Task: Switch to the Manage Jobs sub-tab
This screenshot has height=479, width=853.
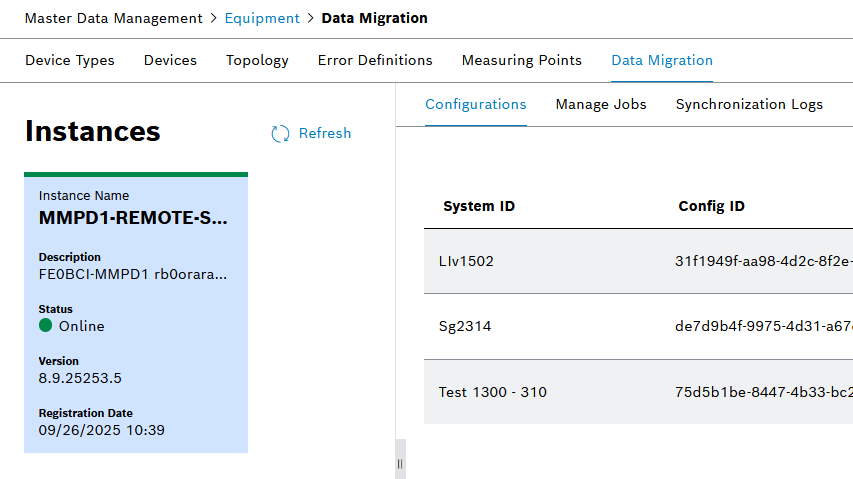Action: pos(601,104)
